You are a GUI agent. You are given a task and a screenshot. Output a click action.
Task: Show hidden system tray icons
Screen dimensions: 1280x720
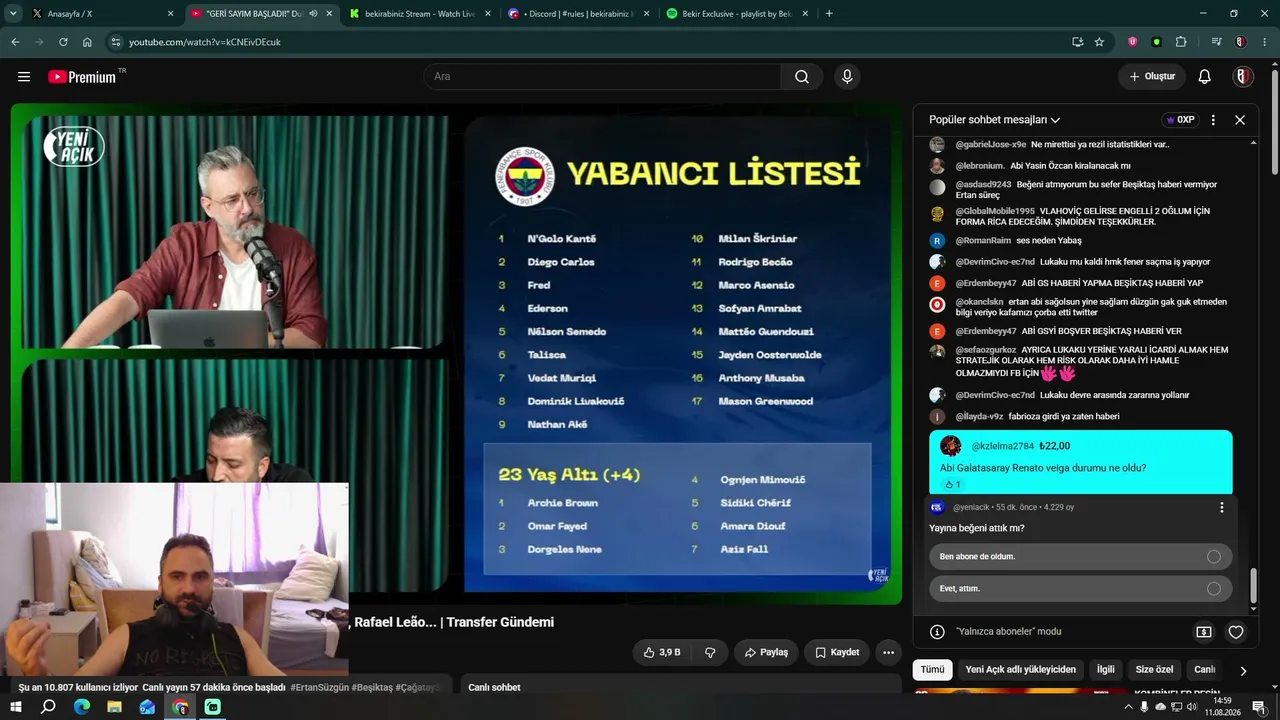pos(1129,707)
